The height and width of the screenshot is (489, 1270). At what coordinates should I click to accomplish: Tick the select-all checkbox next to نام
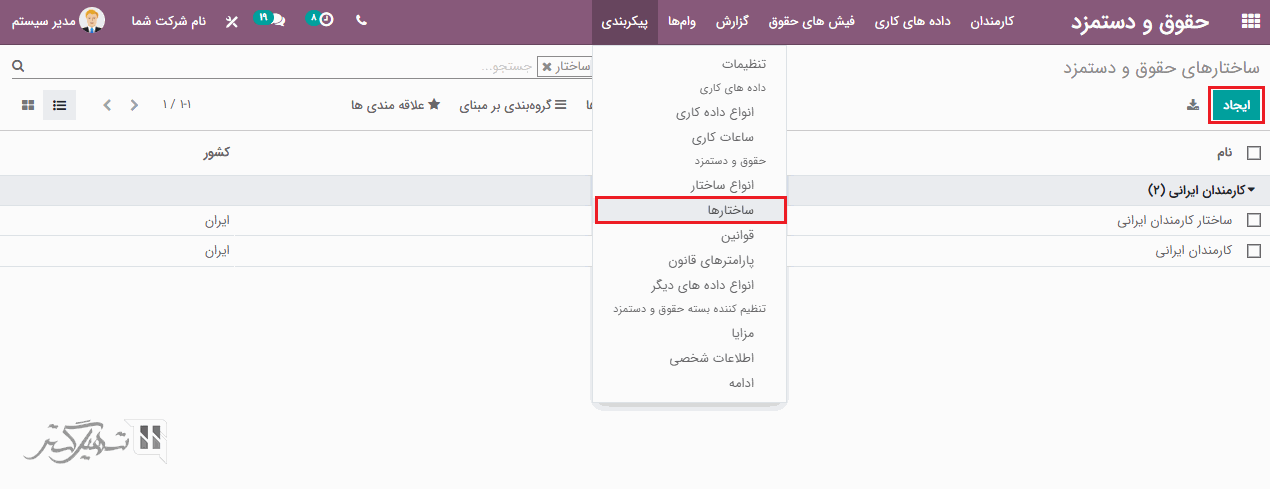pyautogui.click(x=1254, y=153)
